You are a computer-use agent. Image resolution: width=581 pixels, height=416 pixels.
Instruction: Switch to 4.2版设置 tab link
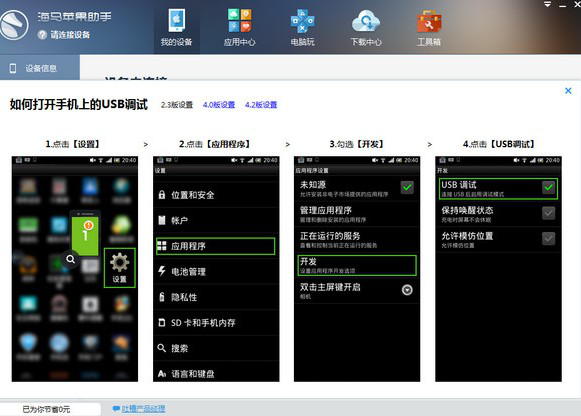click(x=261, y=105)
